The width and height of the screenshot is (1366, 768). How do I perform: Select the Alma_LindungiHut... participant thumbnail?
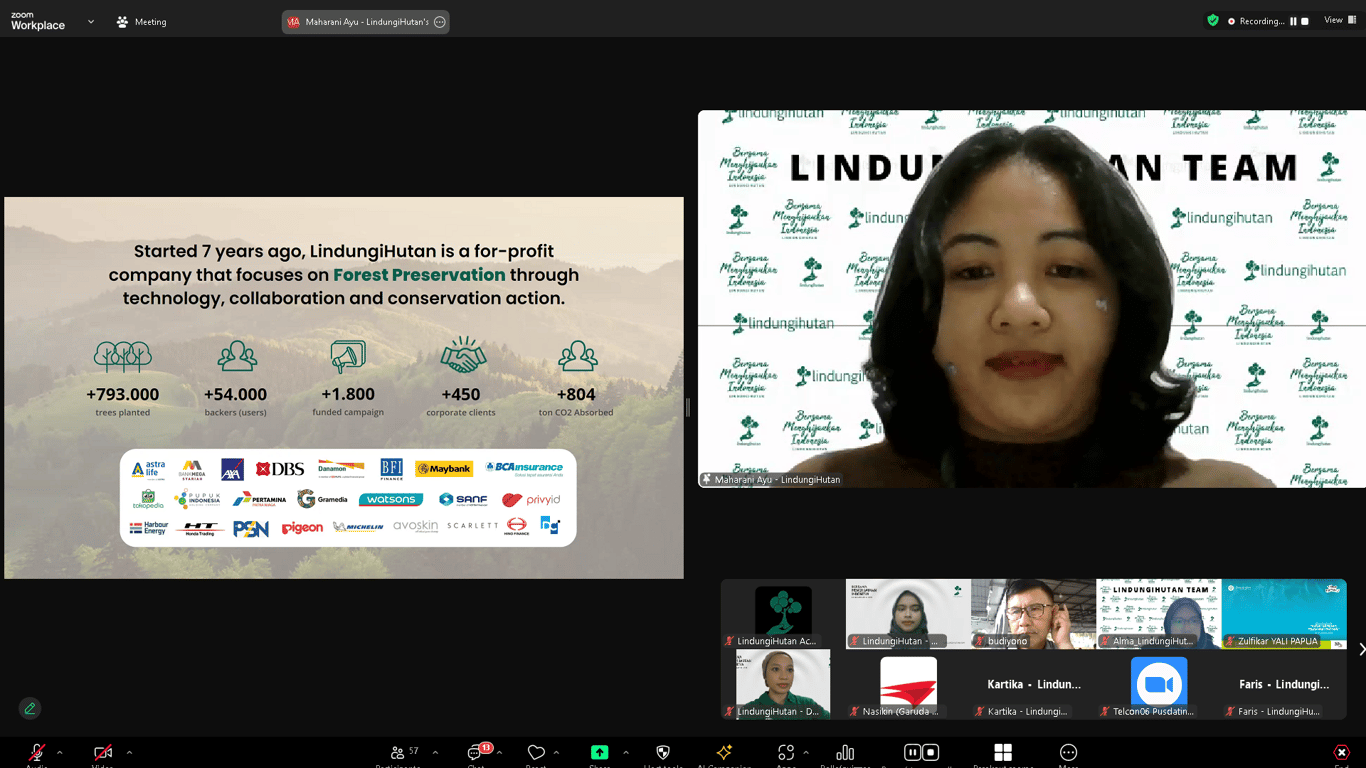[1158, 614]
